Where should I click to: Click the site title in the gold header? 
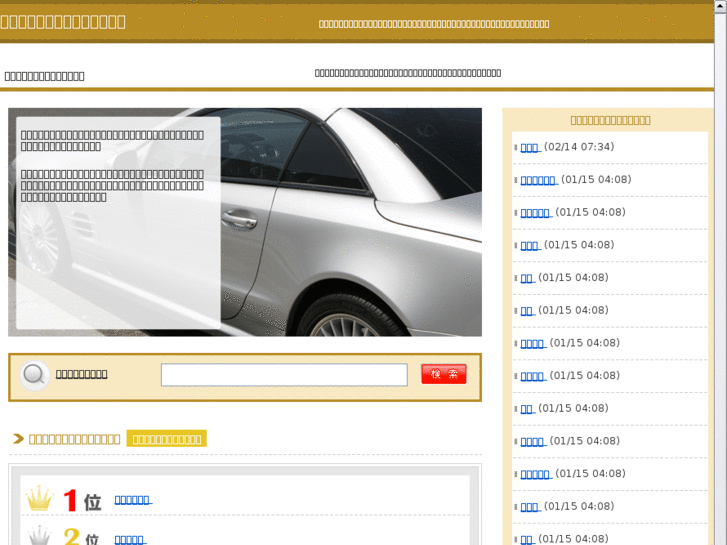coord(63,21)
